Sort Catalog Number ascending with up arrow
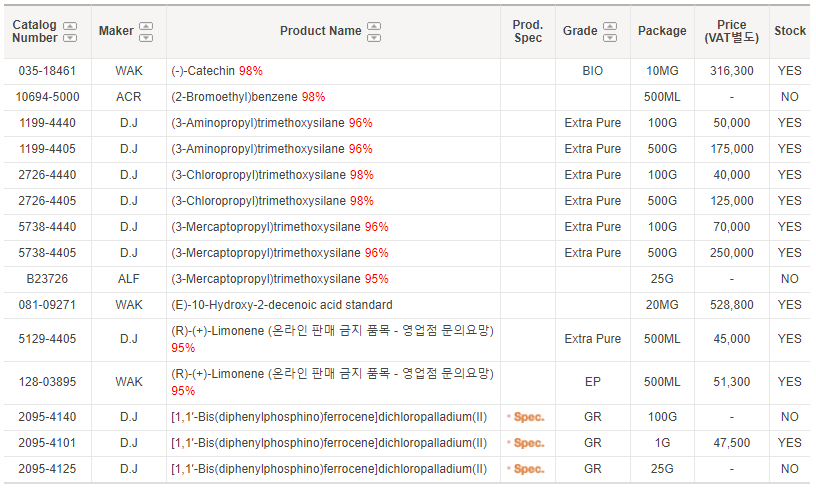The height and width of the screenshot is (489, 816). (70, 26)
